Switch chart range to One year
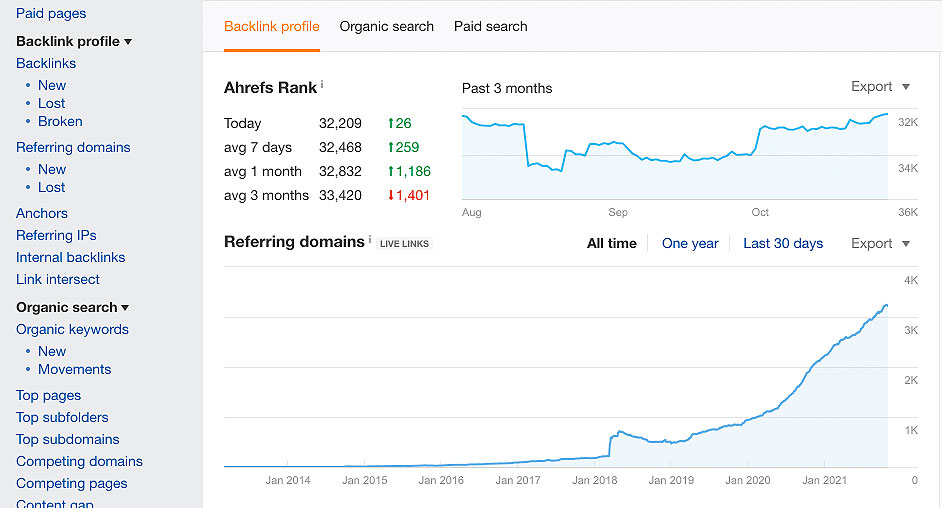The height and width of the screenshot is (508, 942). pyautogui.click(x=690, y=243)
